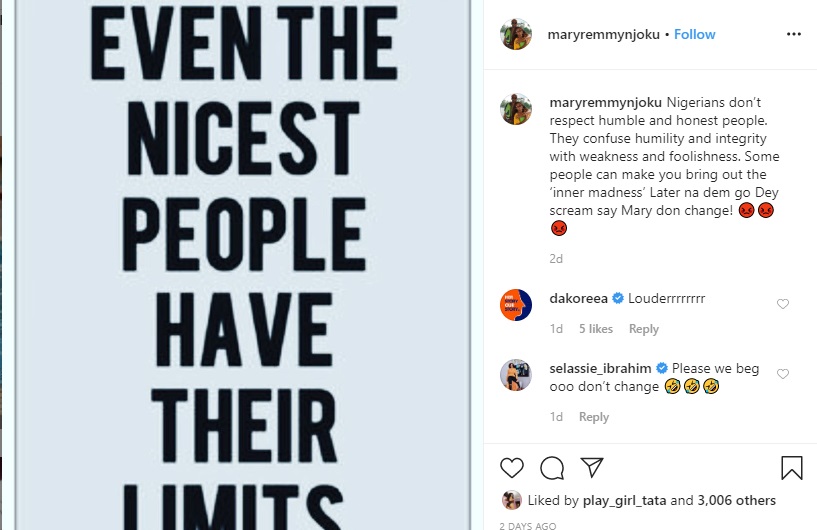This screenshot has width=817, height=530.
Task: Open three-dot more options menu
Action: pos(794,34)
